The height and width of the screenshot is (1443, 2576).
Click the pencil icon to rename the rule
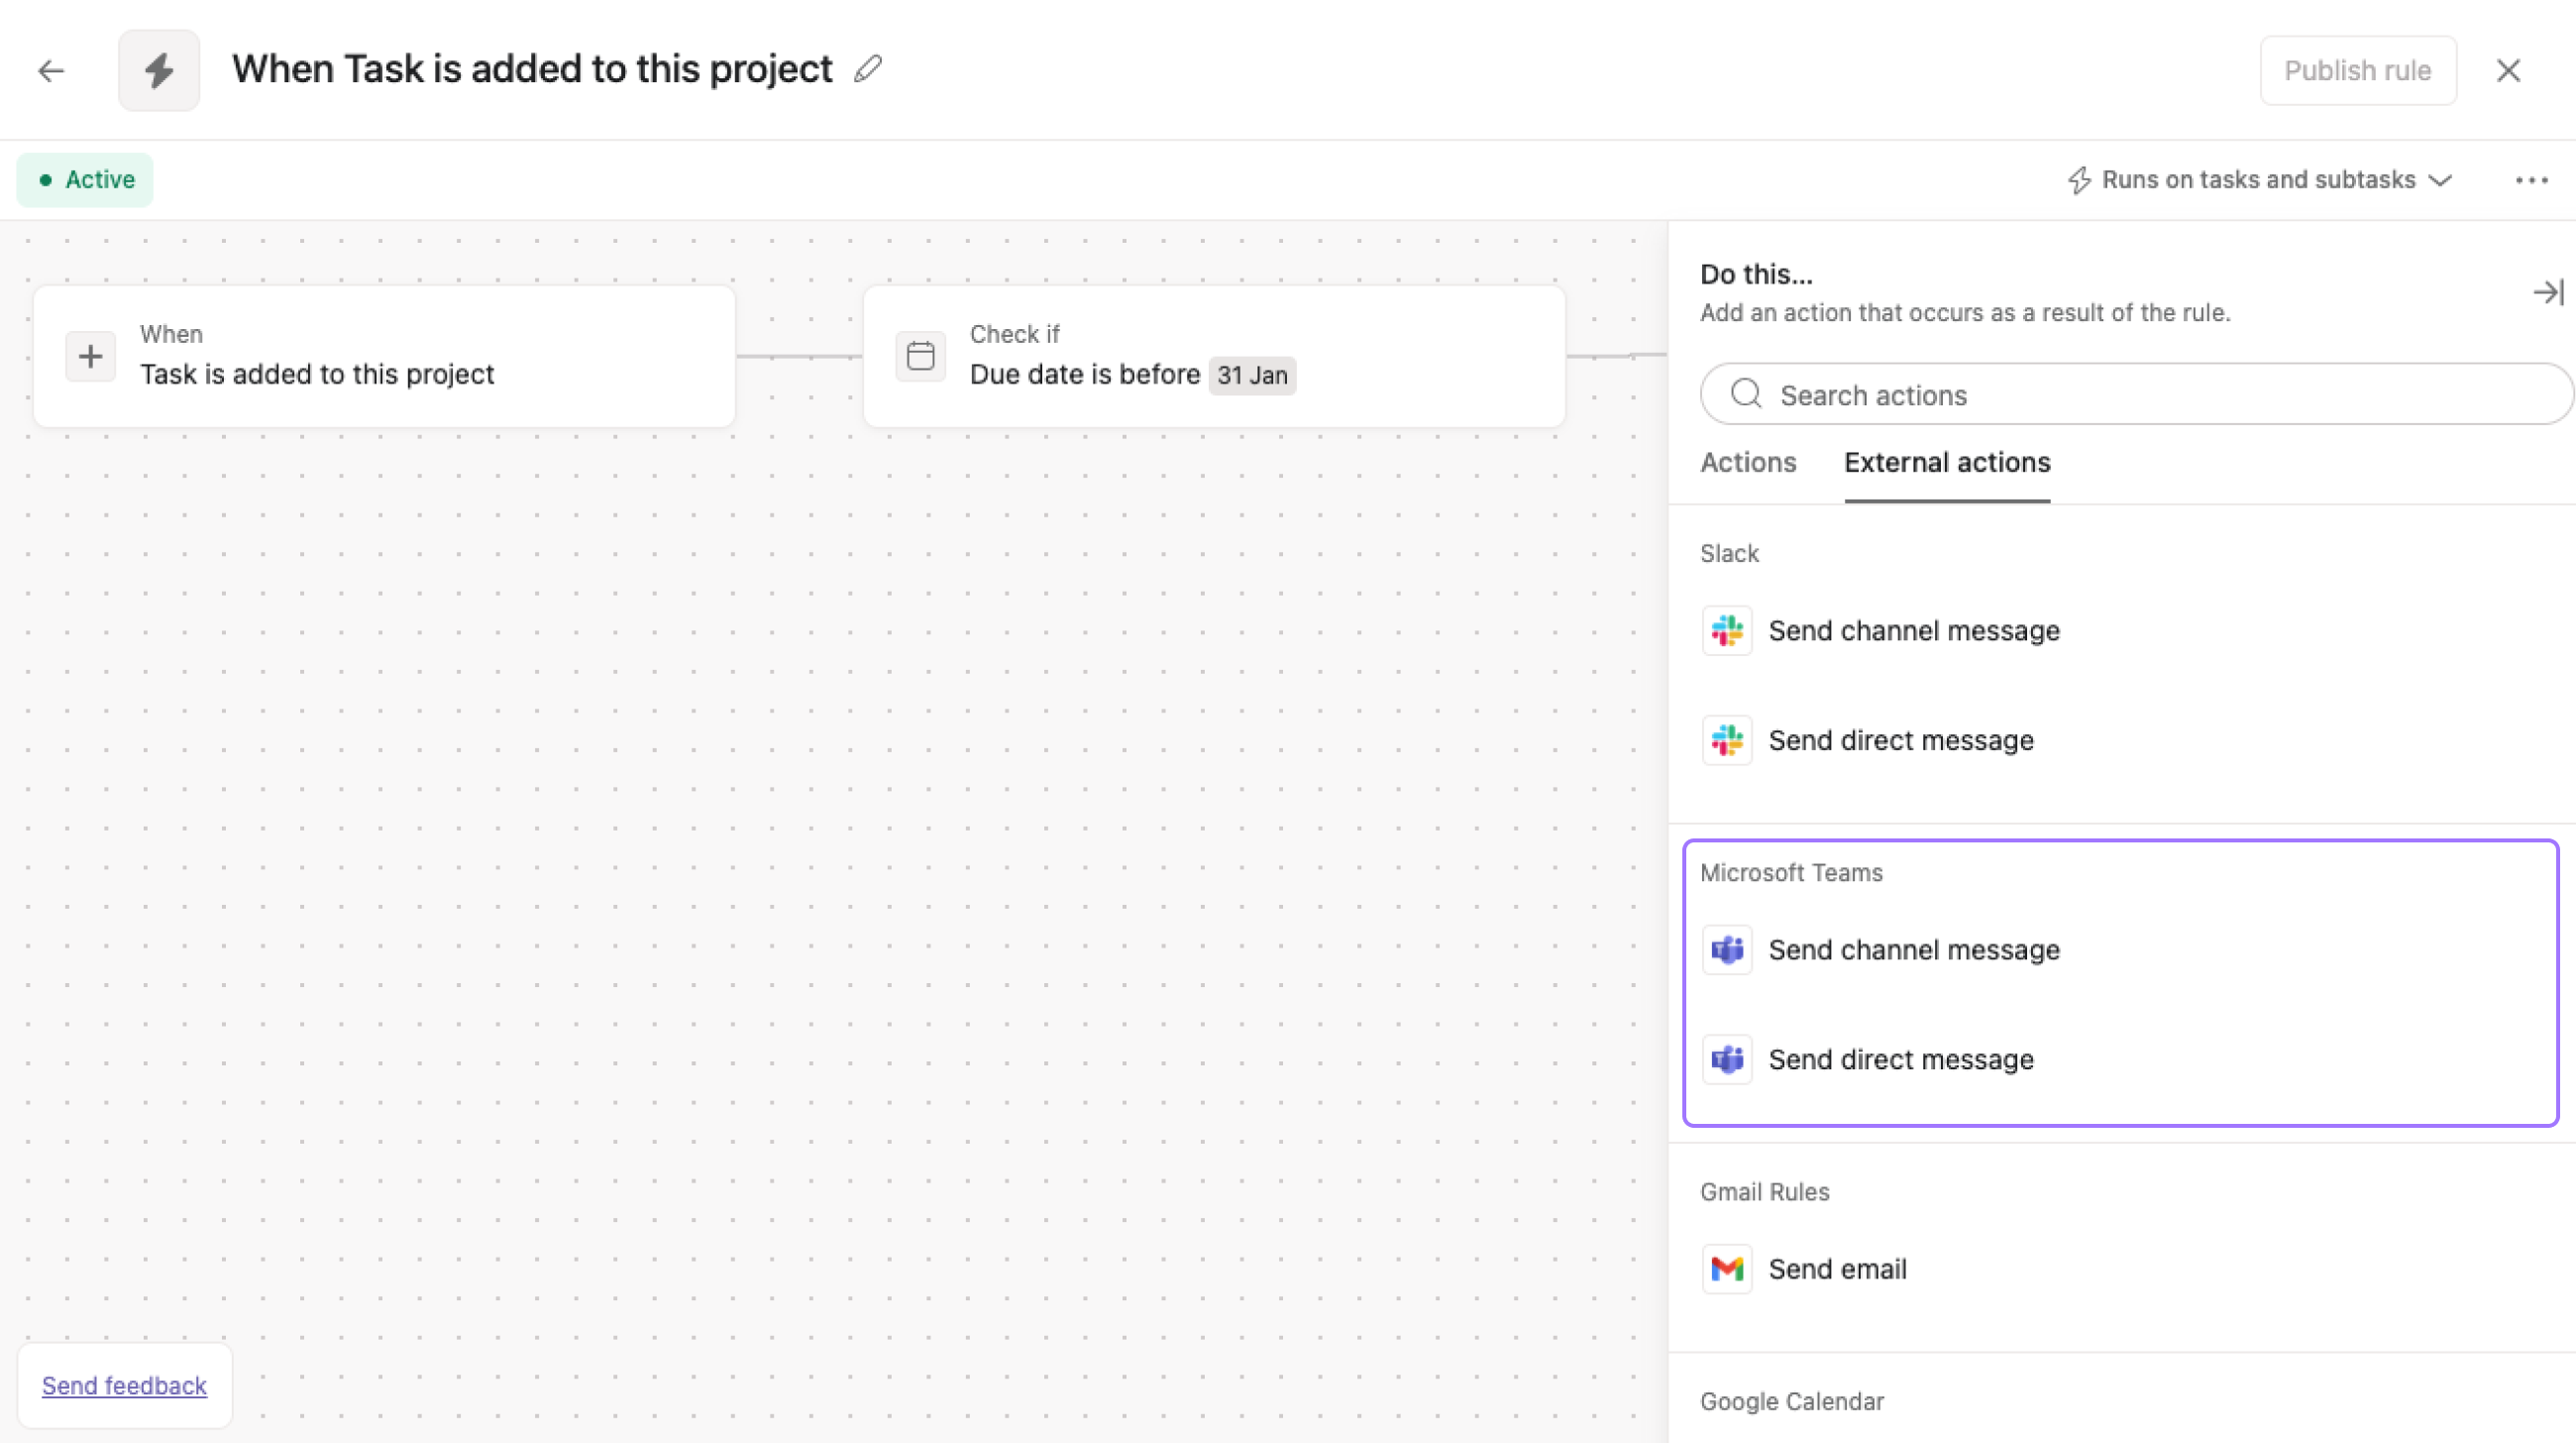pyautogui.click(x=867, y=69)
